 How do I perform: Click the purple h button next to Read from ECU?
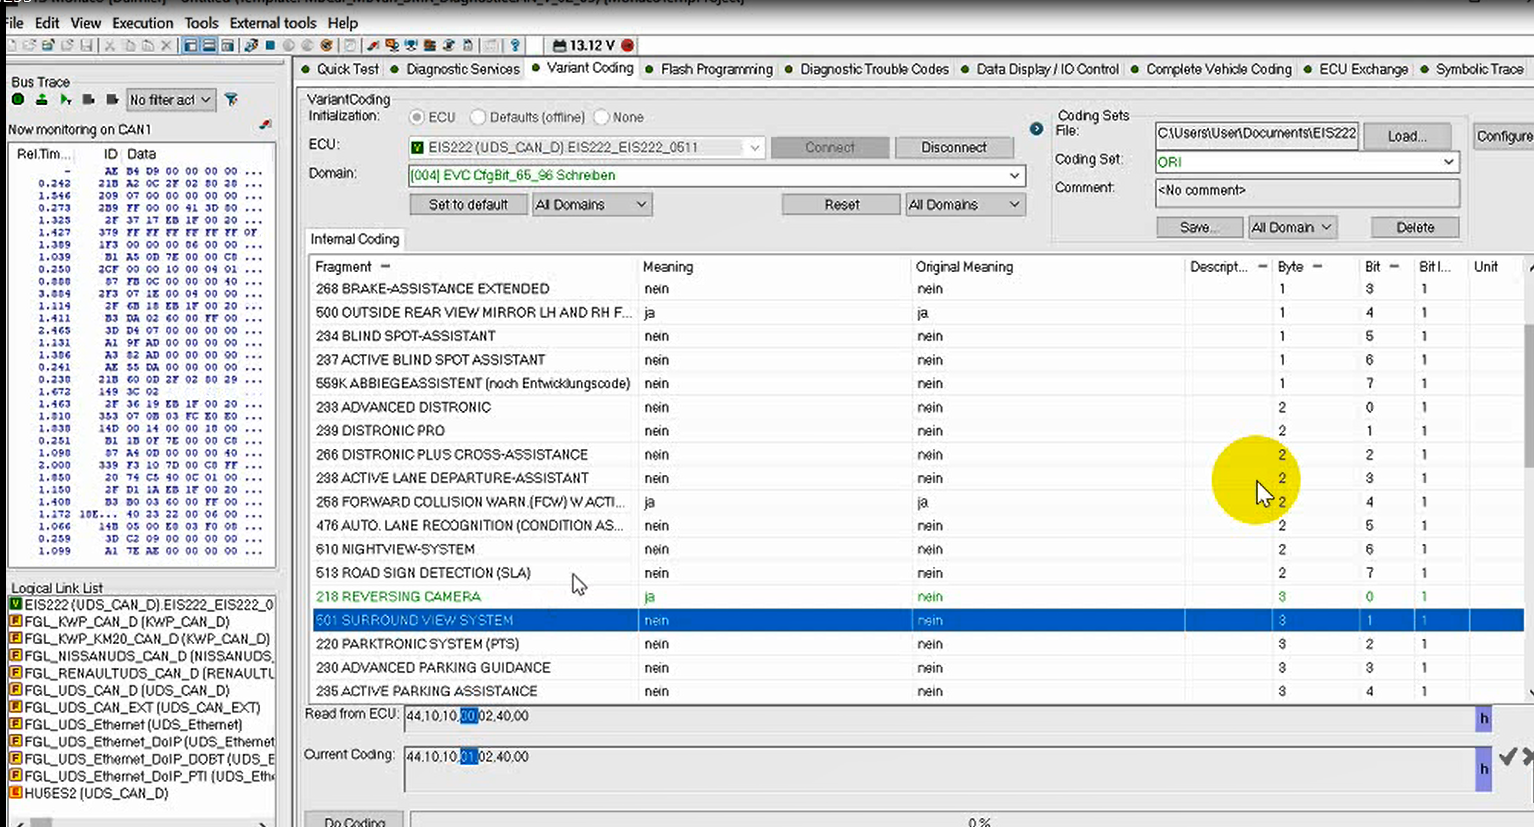click(1484, 718)
